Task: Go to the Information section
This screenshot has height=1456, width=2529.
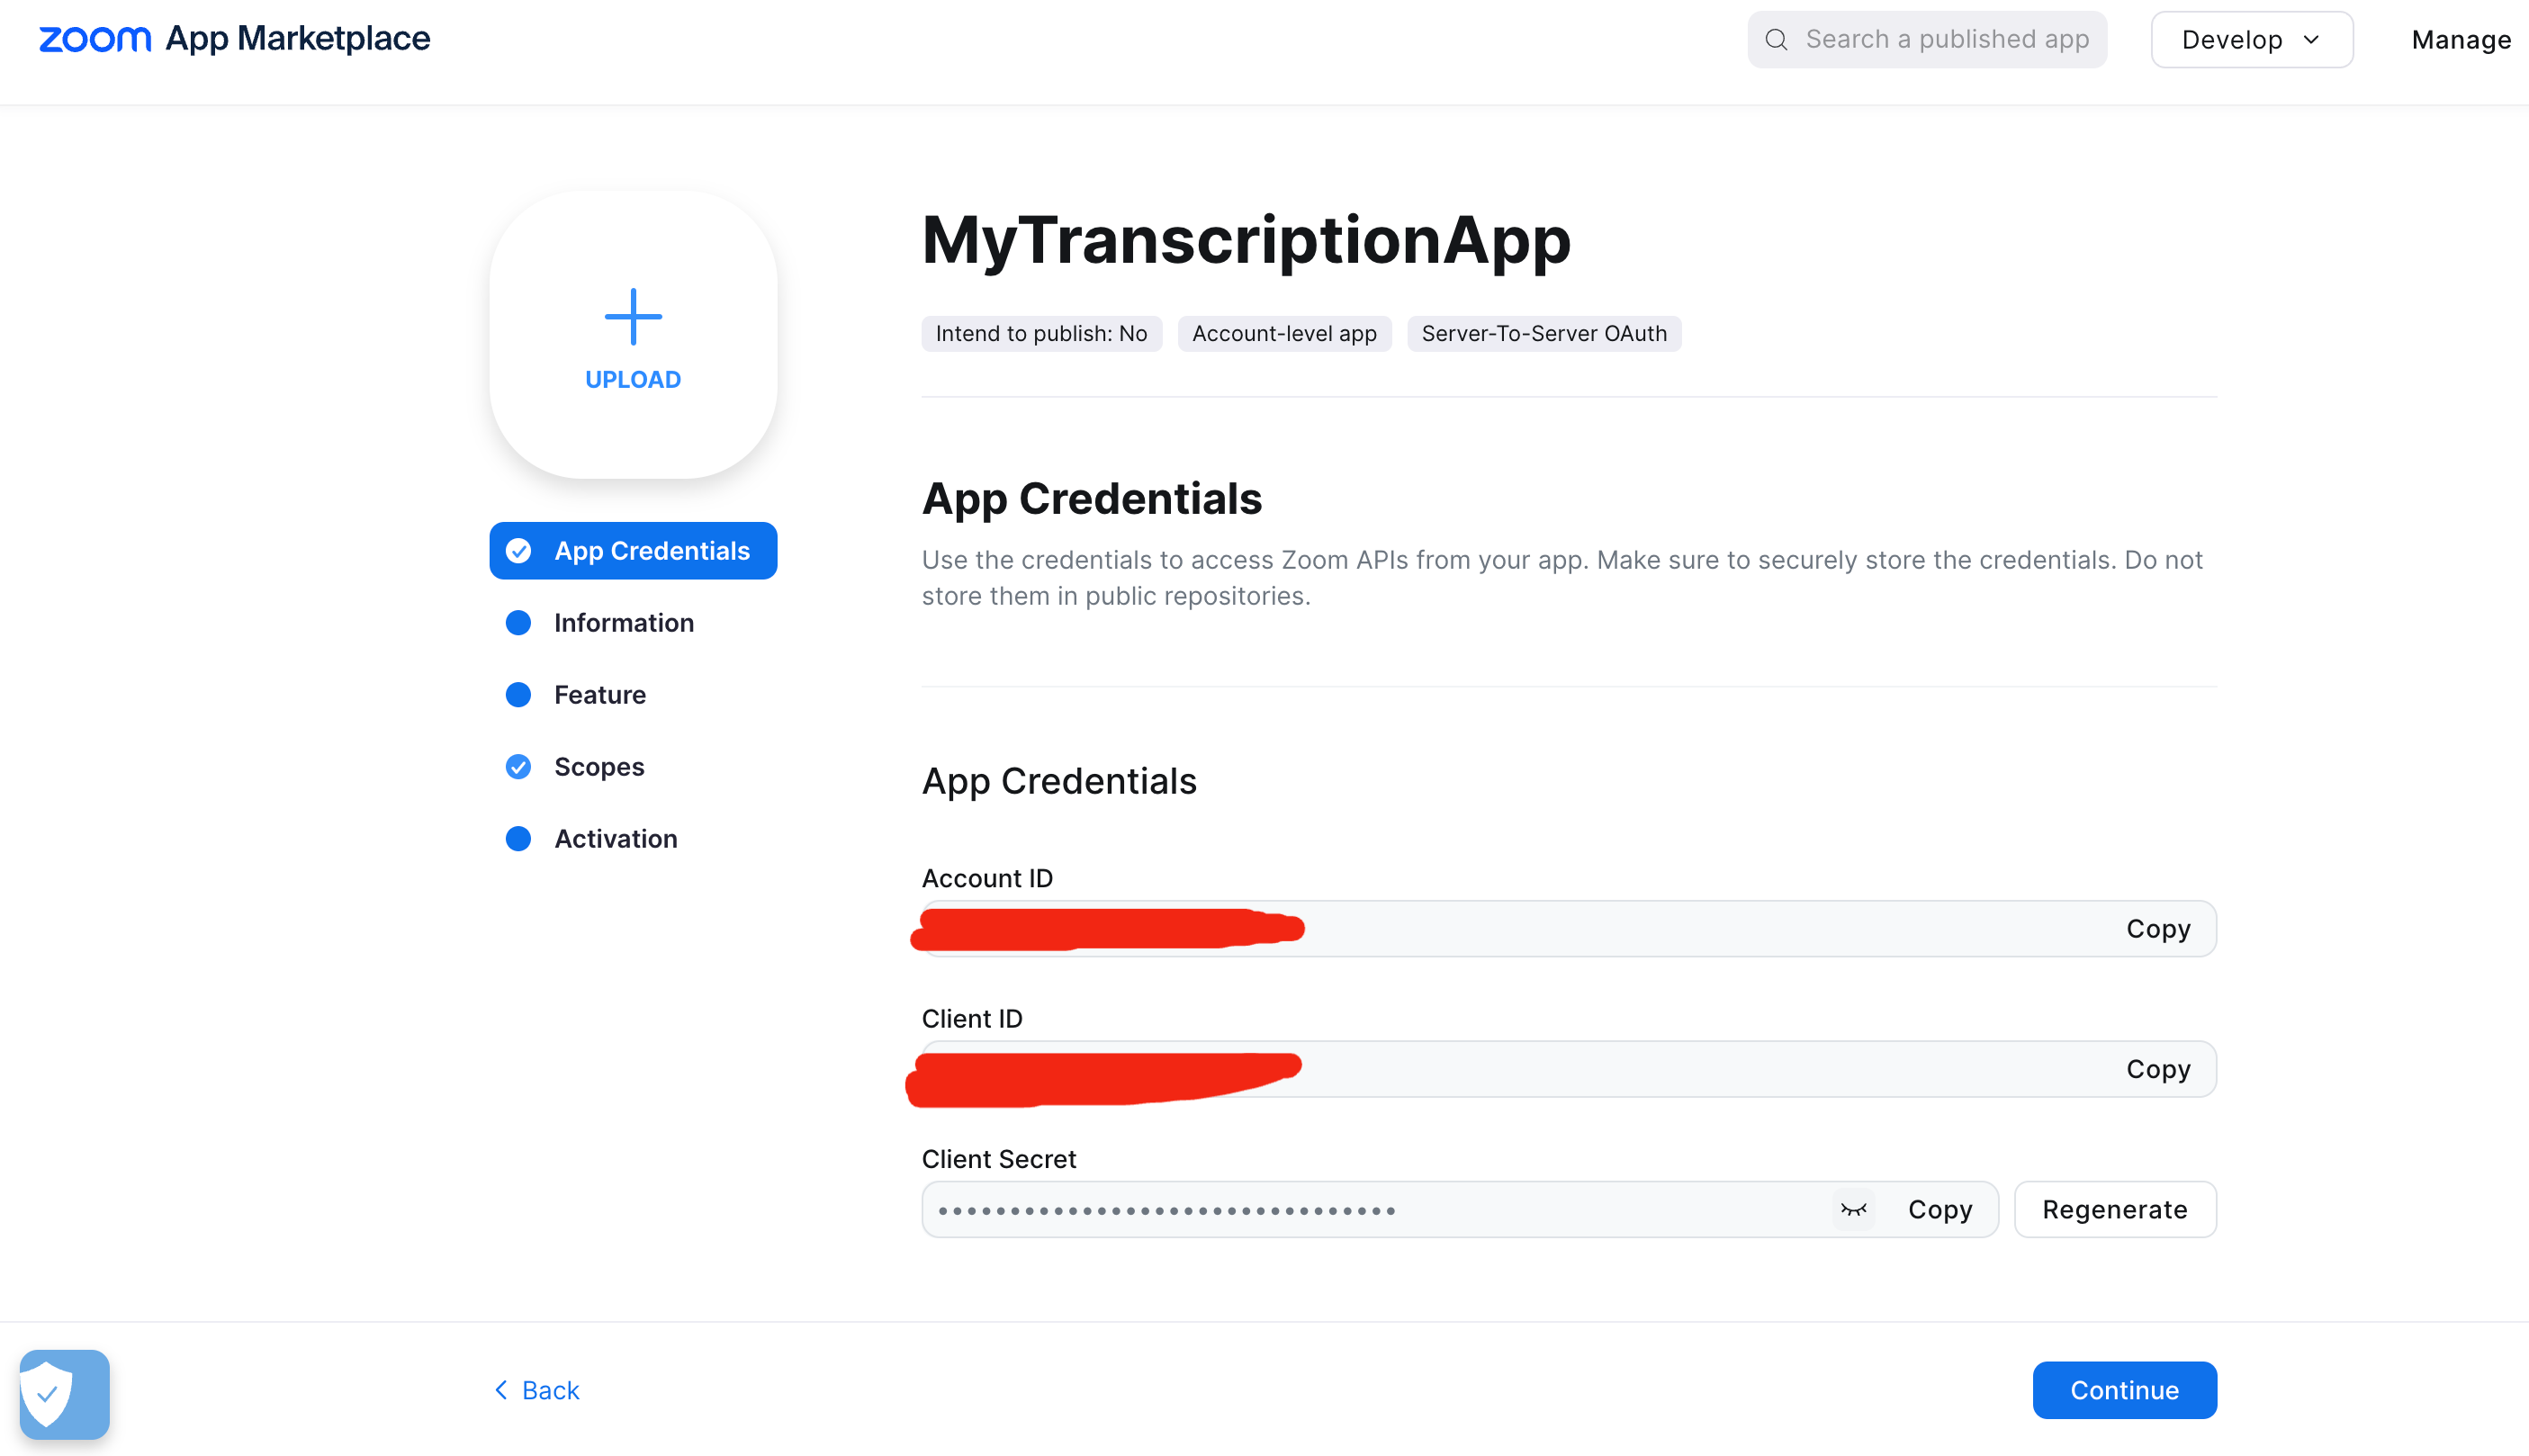Action: click(623, 623)
